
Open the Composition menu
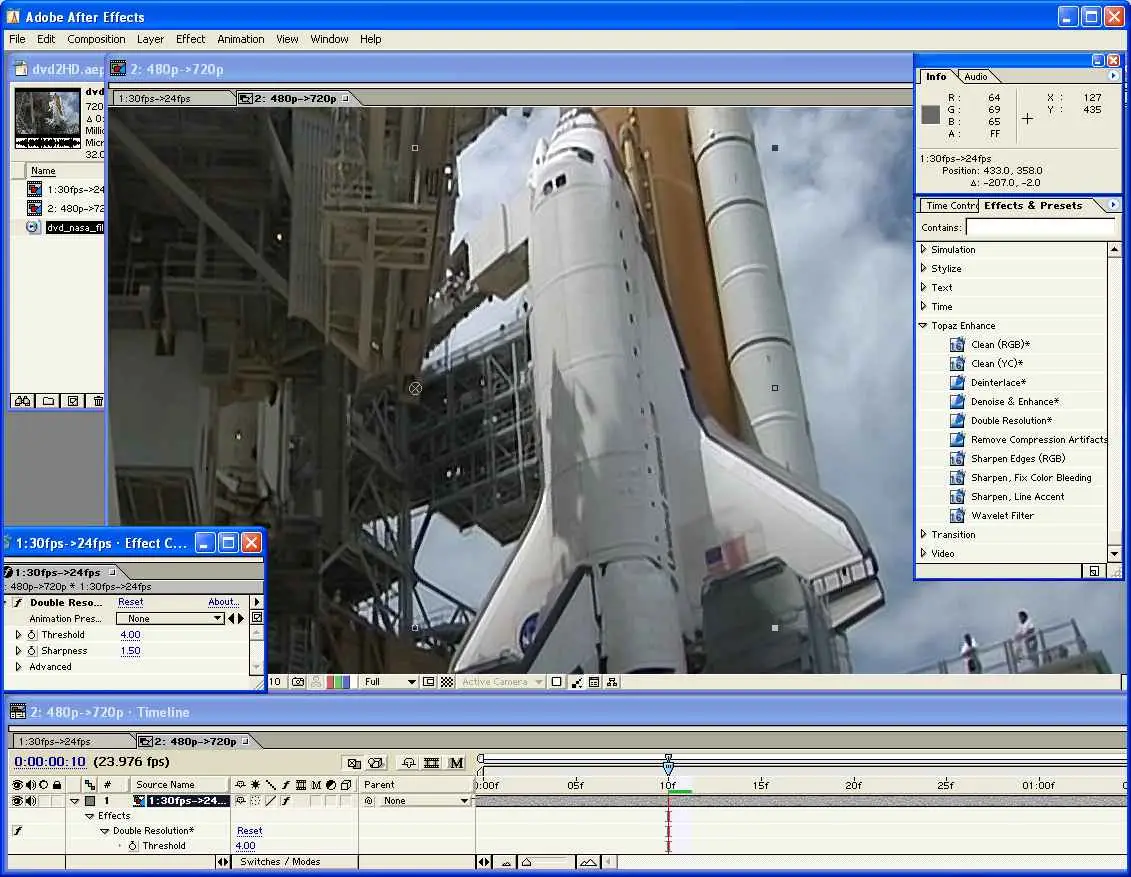click(96, 39)
